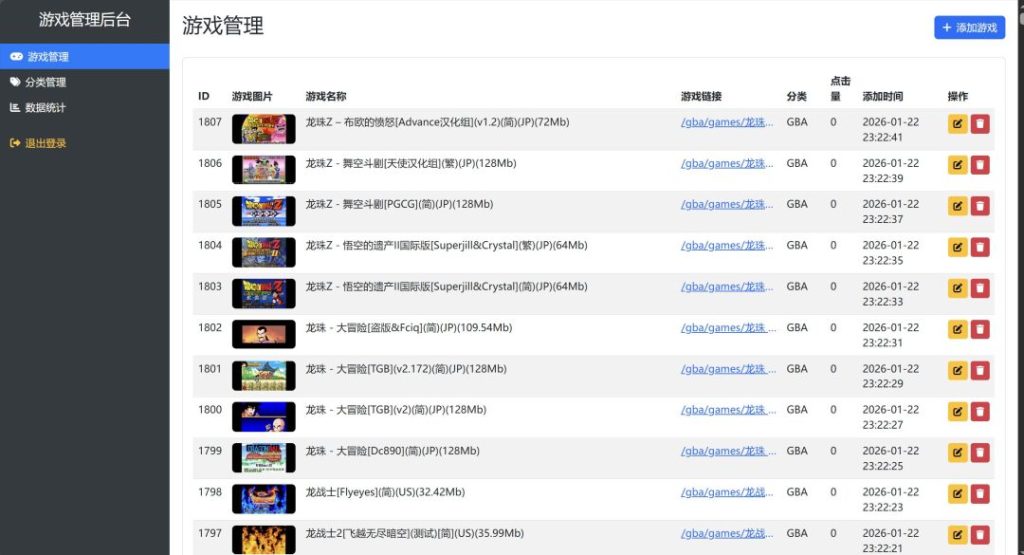This screenshot has height=555, width=1024.
Task: Open 游戏管理 in the sidebar
Action: [84, 57]
